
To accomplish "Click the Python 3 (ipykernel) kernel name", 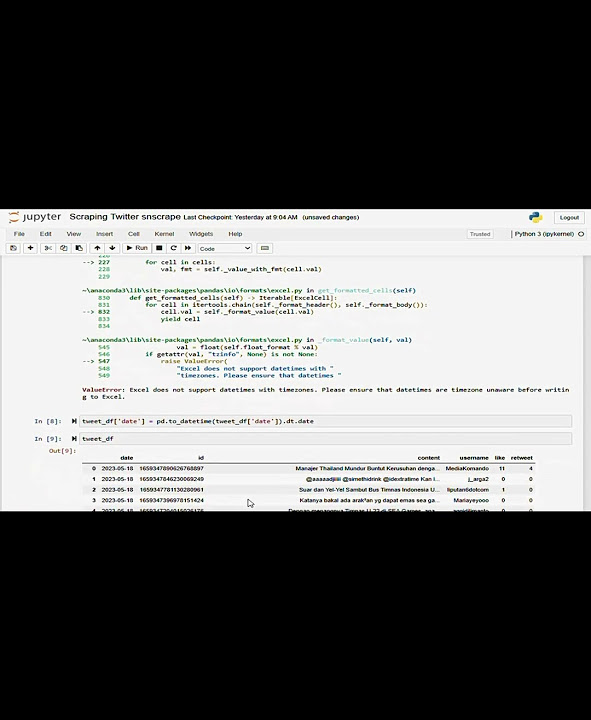I will 544,234.
